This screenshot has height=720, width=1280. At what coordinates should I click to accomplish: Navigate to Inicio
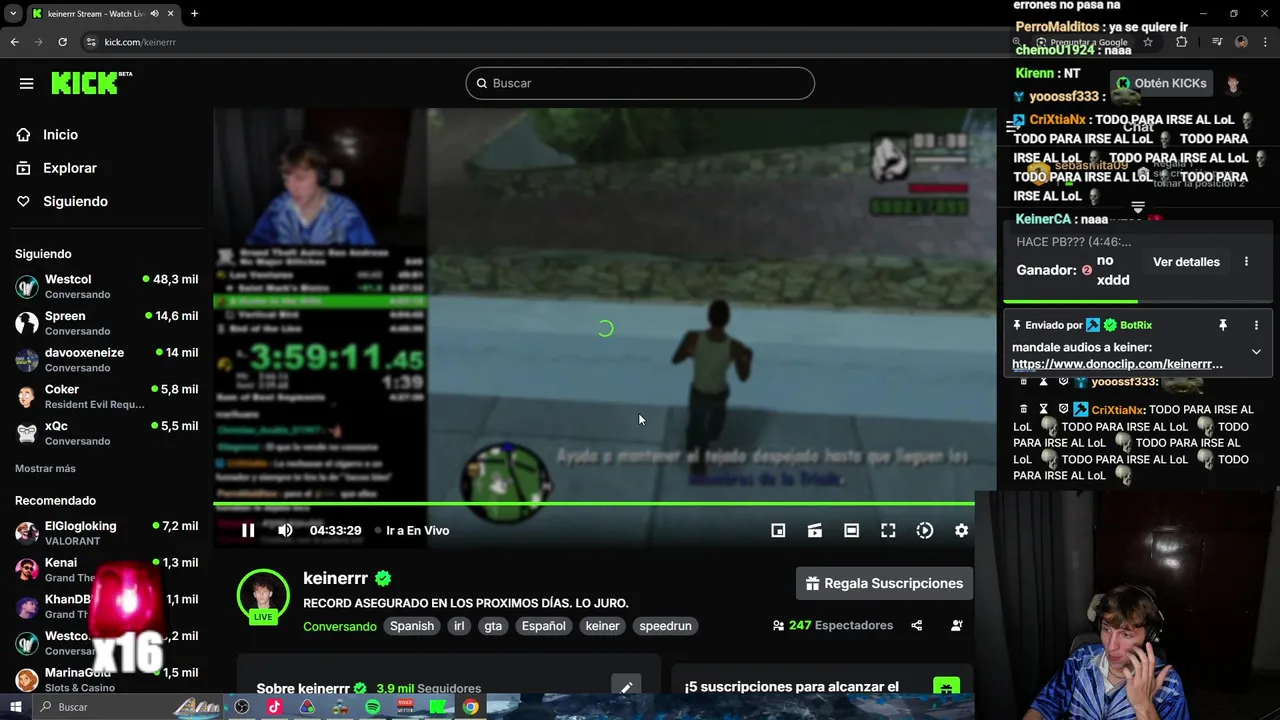[x=60, y=135]
